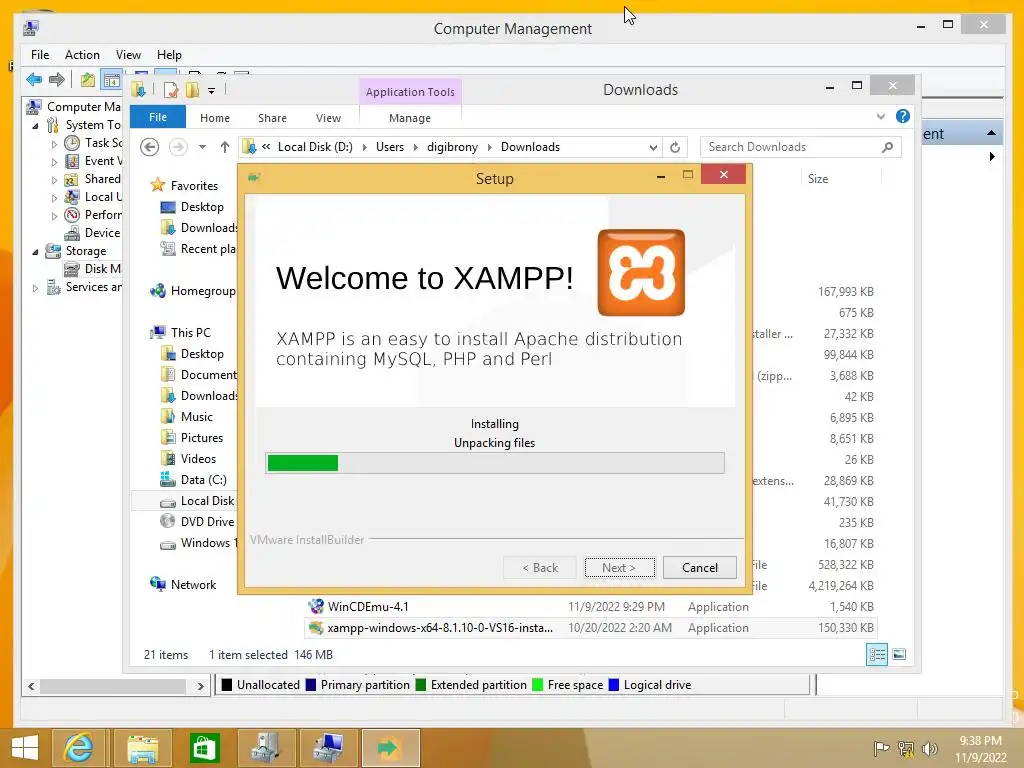
Task: Select the WinCDEmu-4.1 file row
Action: (590, 607)
